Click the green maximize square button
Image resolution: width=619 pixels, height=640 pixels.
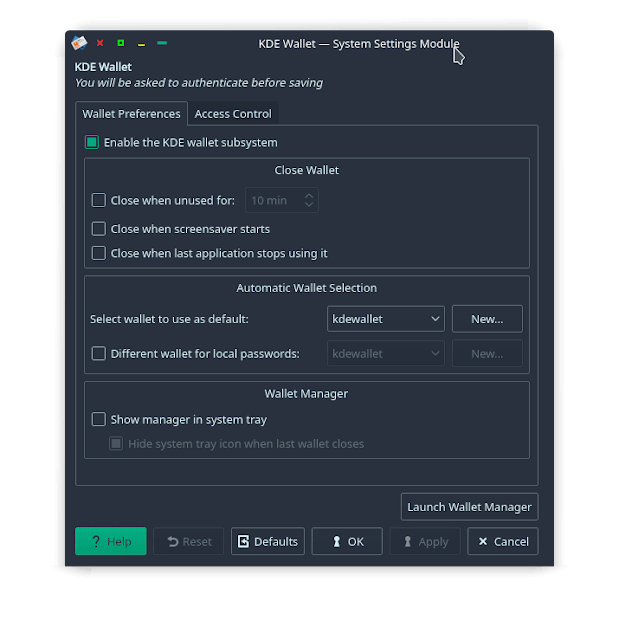[x=121, y=43]
